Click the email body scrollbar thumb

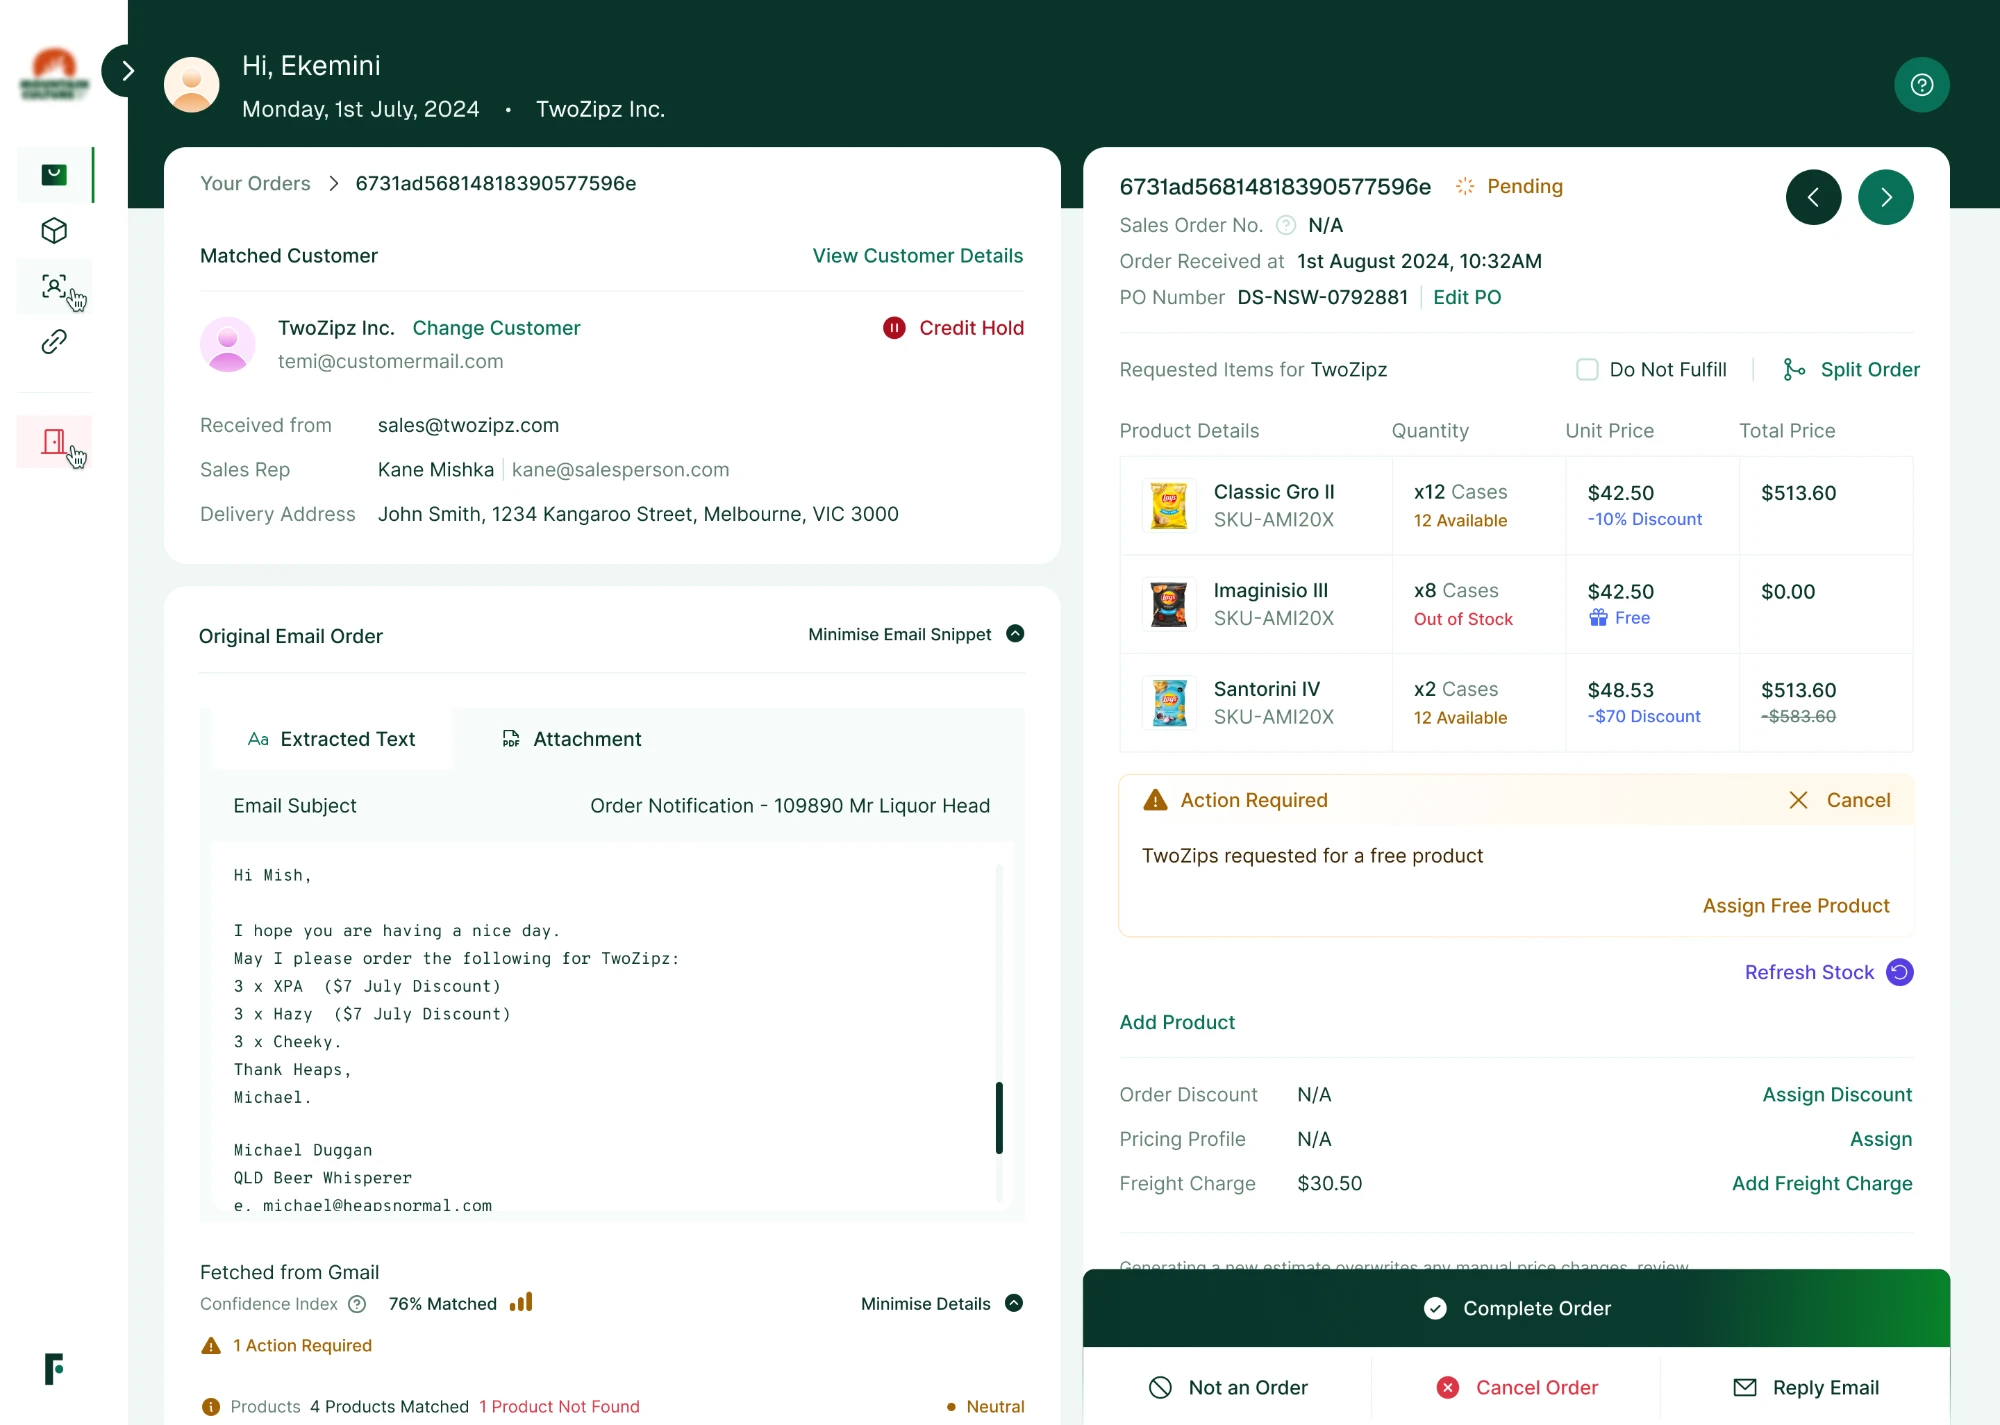click(999, 1118)
